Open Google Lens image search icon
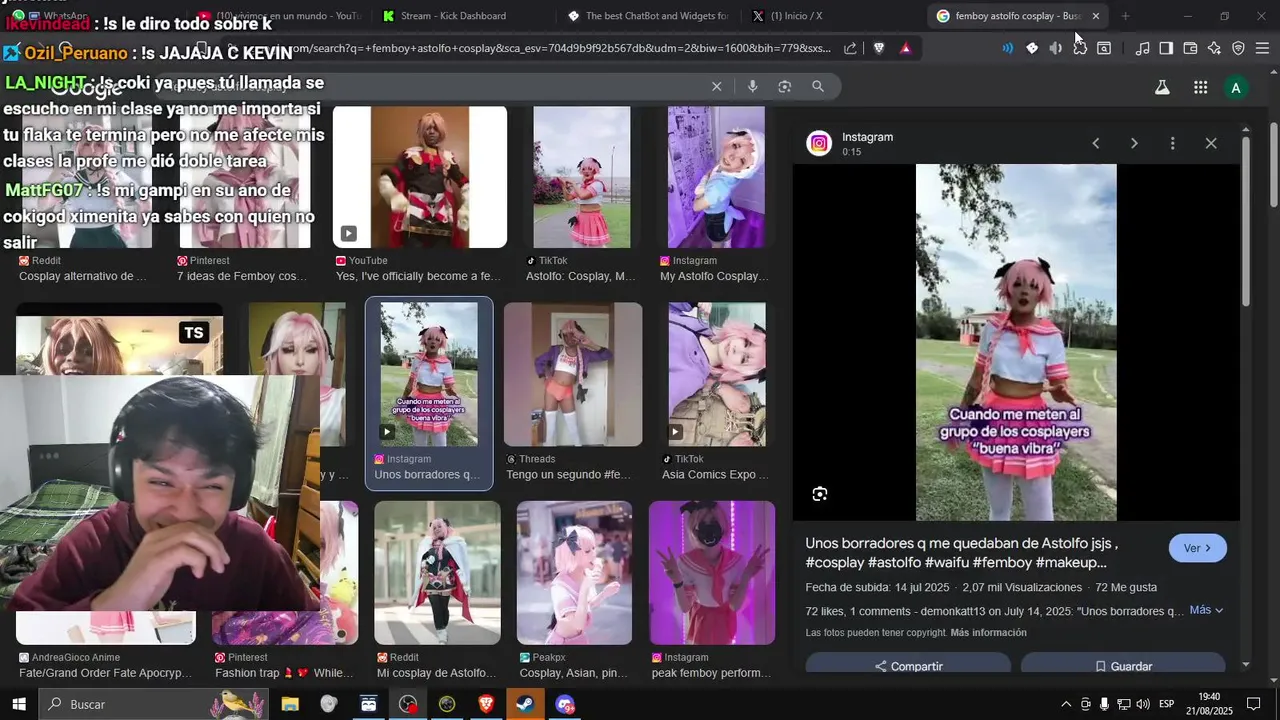Viewport: 1280px width, 720px height. (x=785, y=87)
